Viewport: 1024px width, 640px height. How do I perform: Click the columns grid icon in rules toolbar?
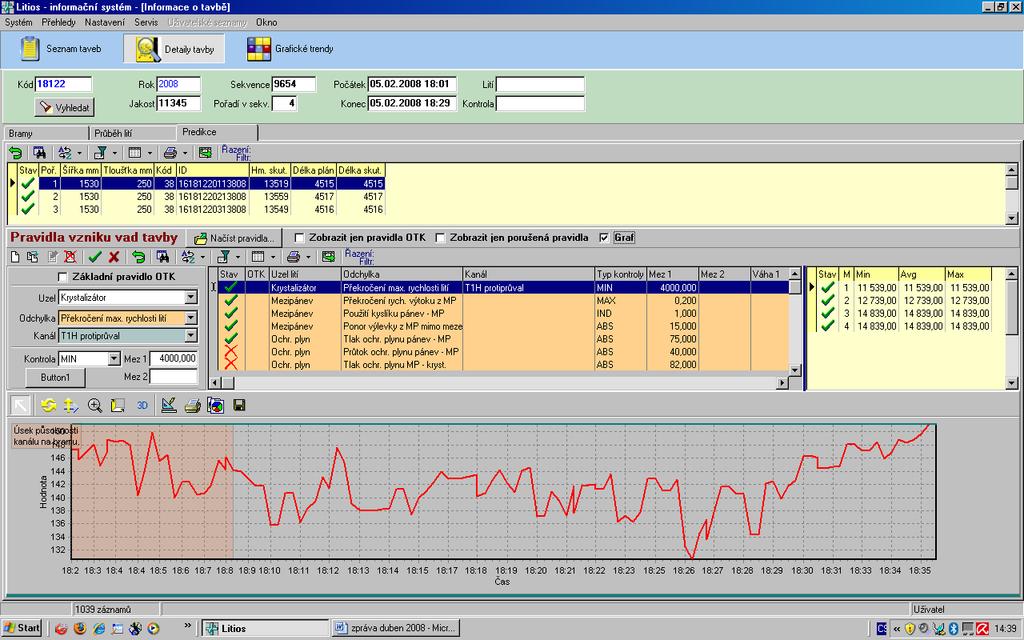[x=258, y=257]
